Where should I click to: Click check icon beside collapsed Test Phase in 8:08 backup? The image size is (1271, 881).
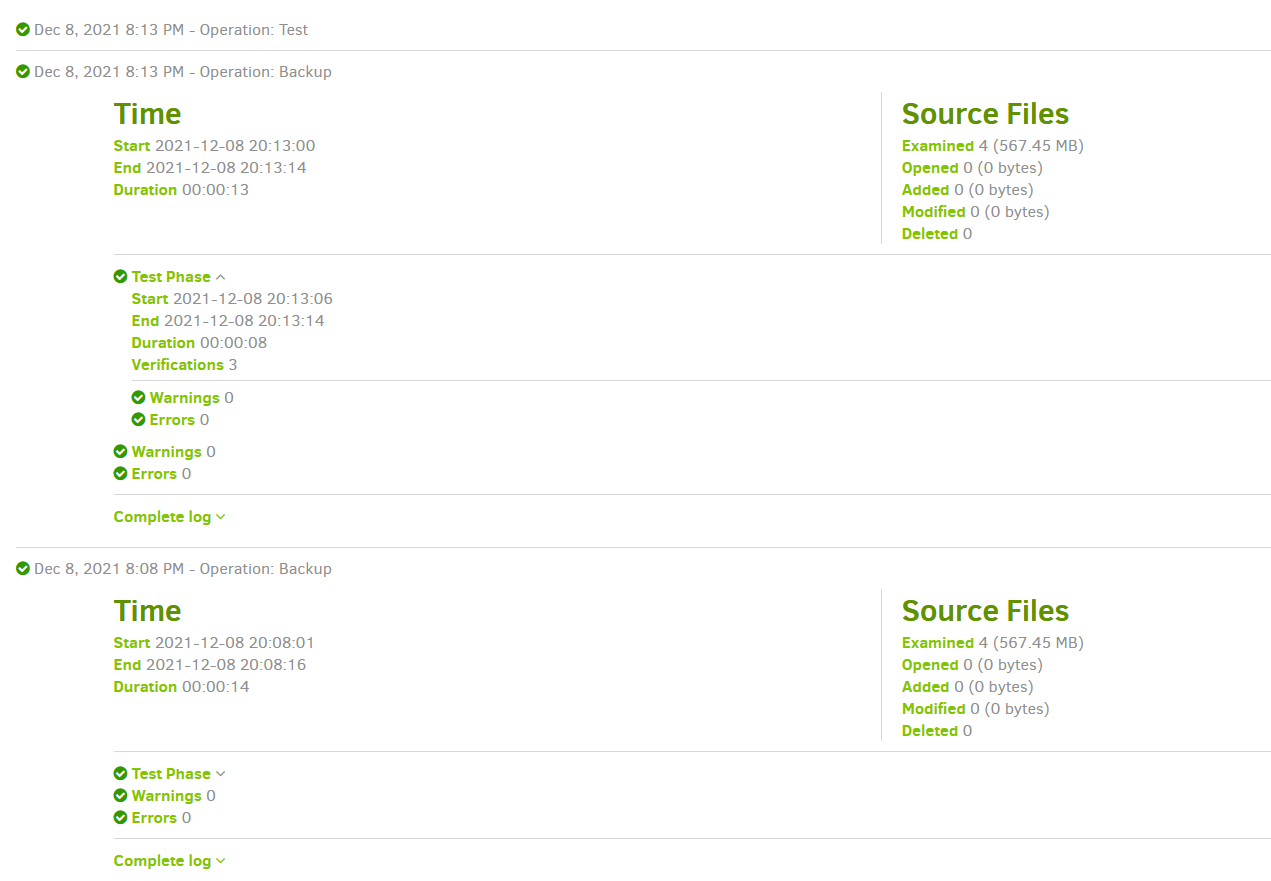click(x=120, y=774)
